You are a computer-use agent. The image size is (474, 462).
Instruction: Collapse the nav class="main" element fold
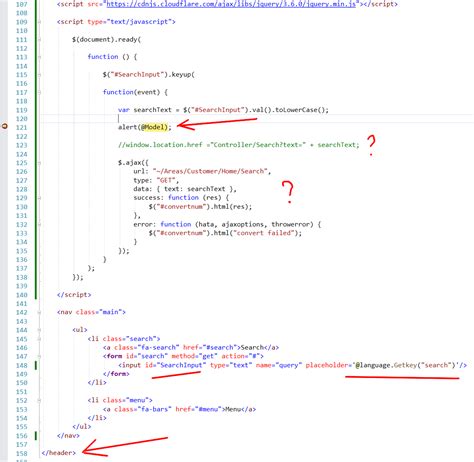[39, 312]
